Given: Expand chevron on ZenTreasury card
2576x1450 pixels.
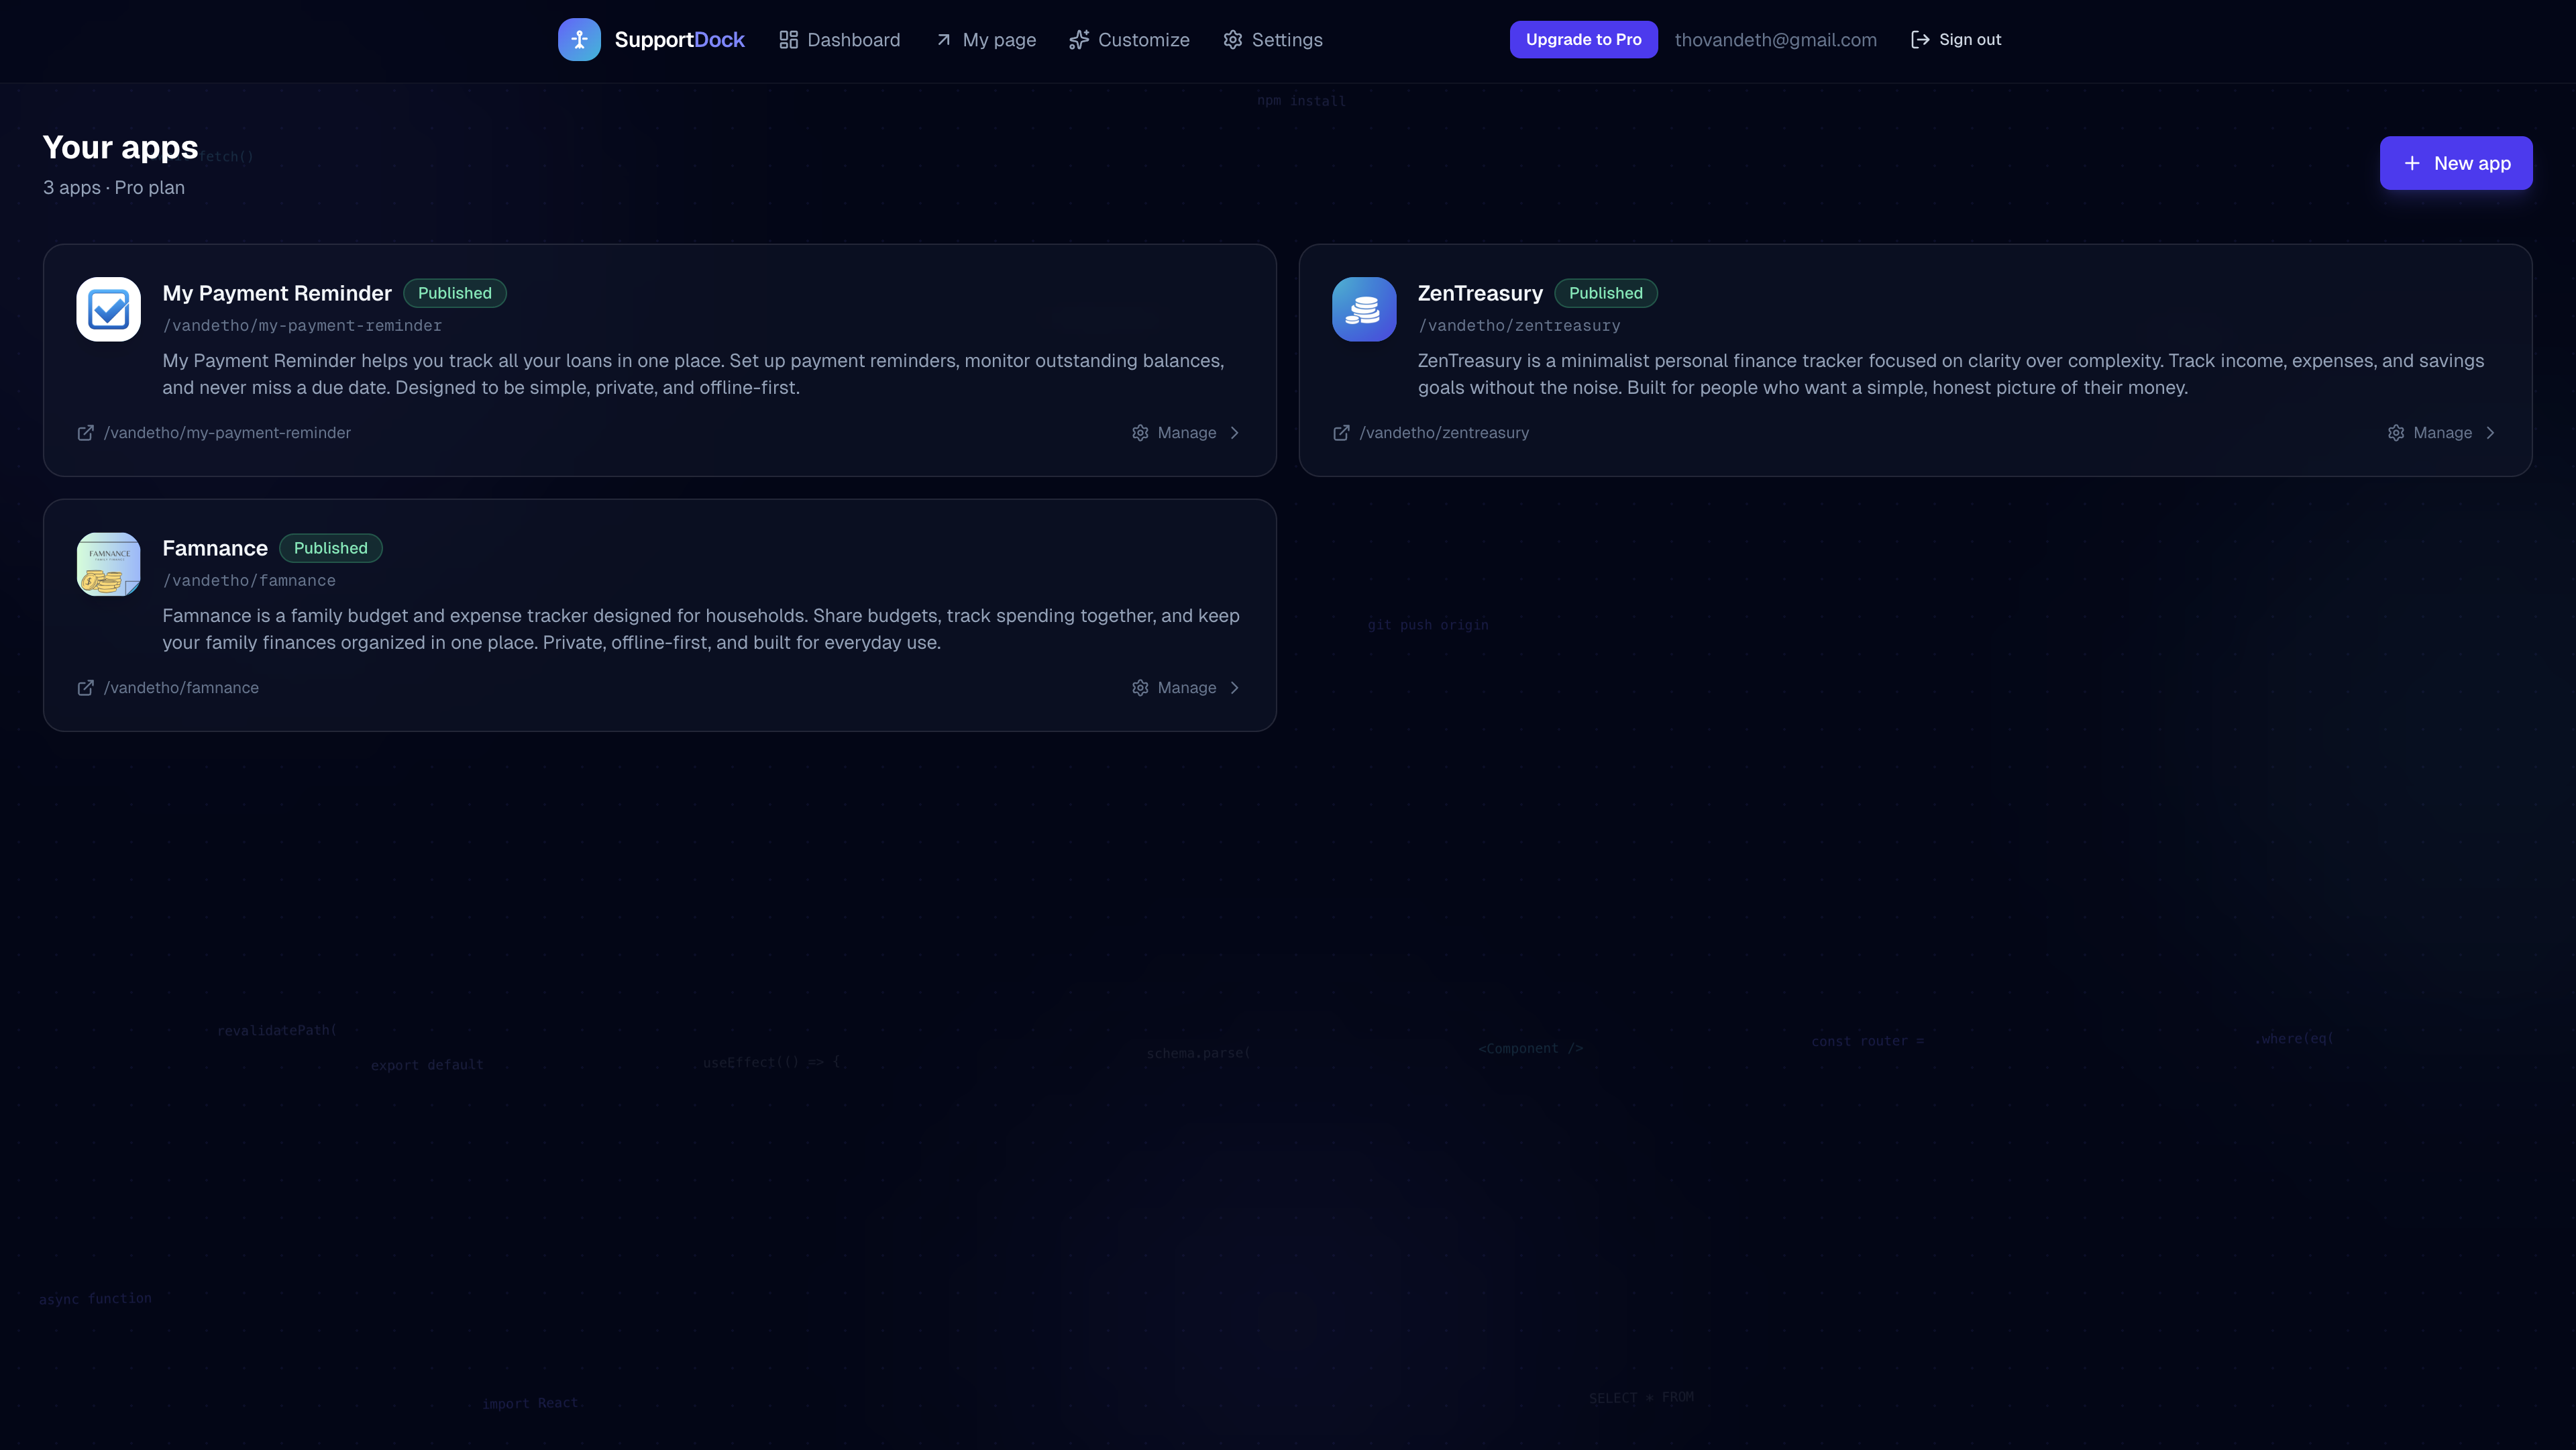Looking at the screenshot, I should [x=2490, y=433].
